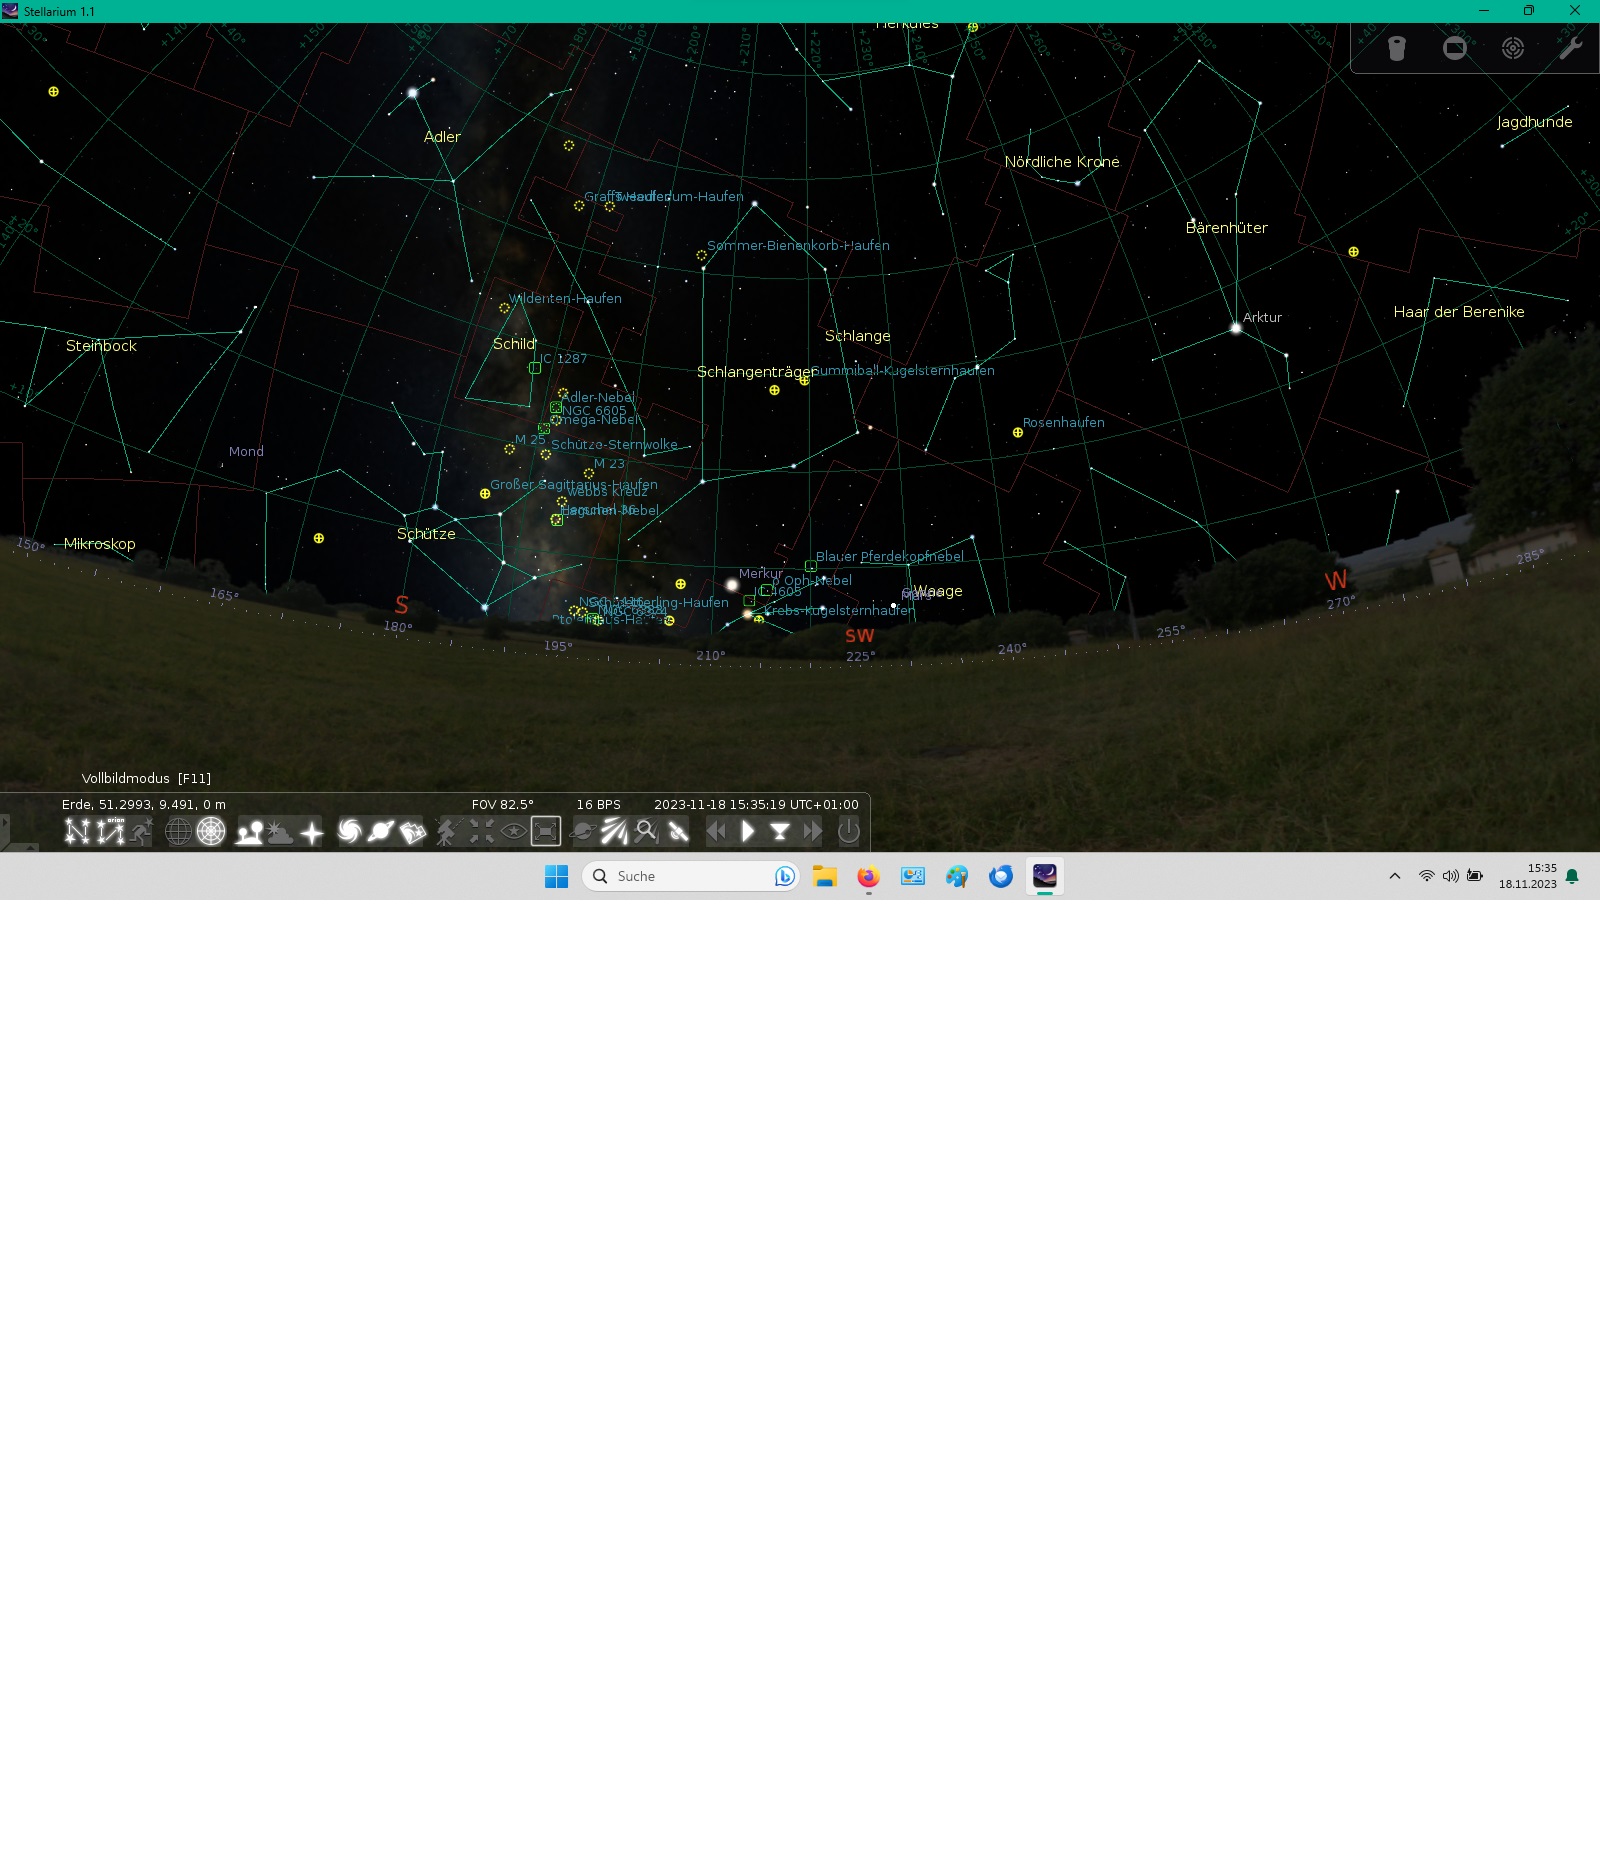1600x1855 pixels.
Task: Click the Schütze constellation label
Action: pyautogui.click(x=426, y=534)
